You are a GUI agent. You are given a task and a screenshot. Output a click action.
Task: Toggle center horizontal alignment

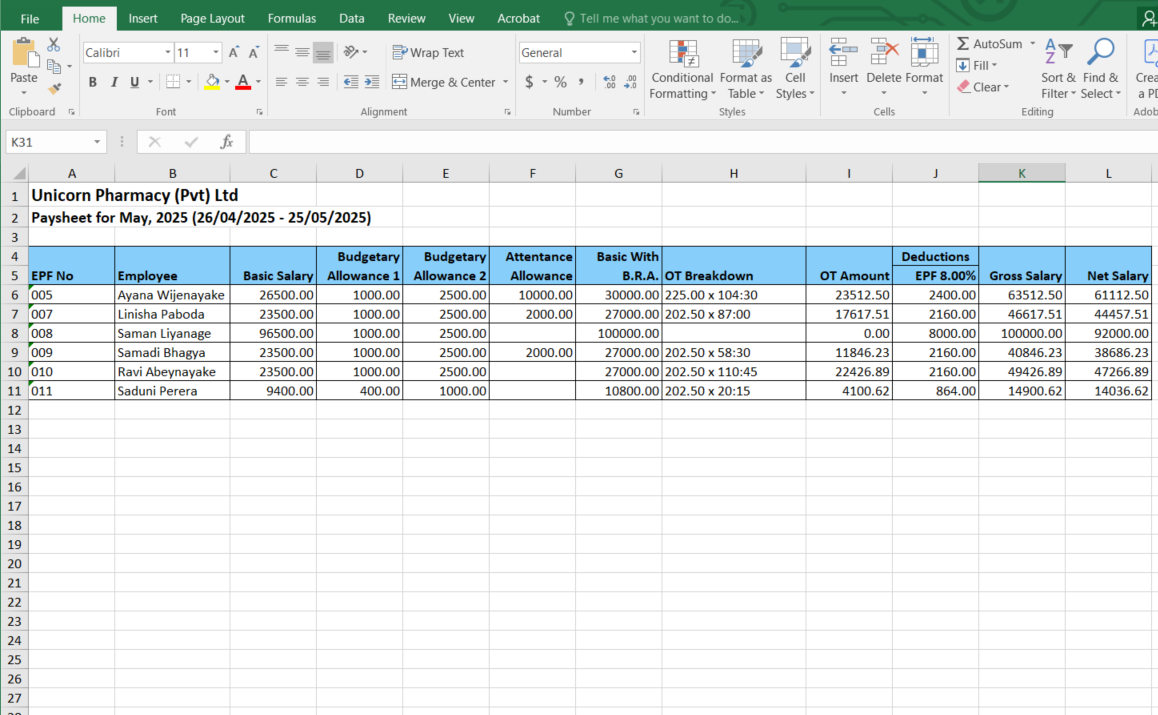point(302,82)
